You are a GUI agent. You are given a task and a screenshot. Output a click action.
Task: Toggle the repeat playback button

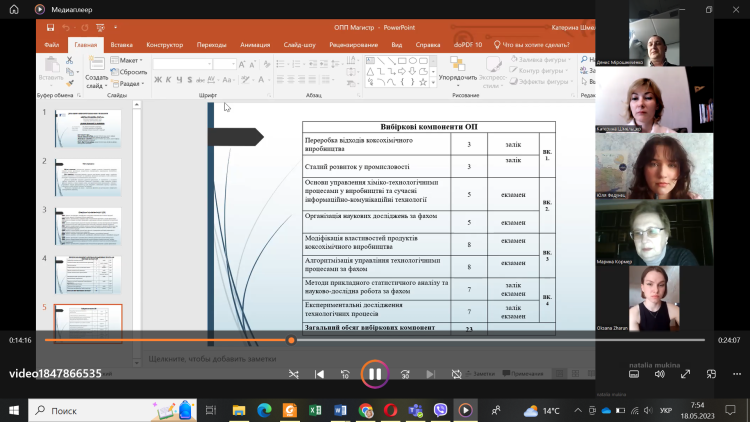click(455, 374)
